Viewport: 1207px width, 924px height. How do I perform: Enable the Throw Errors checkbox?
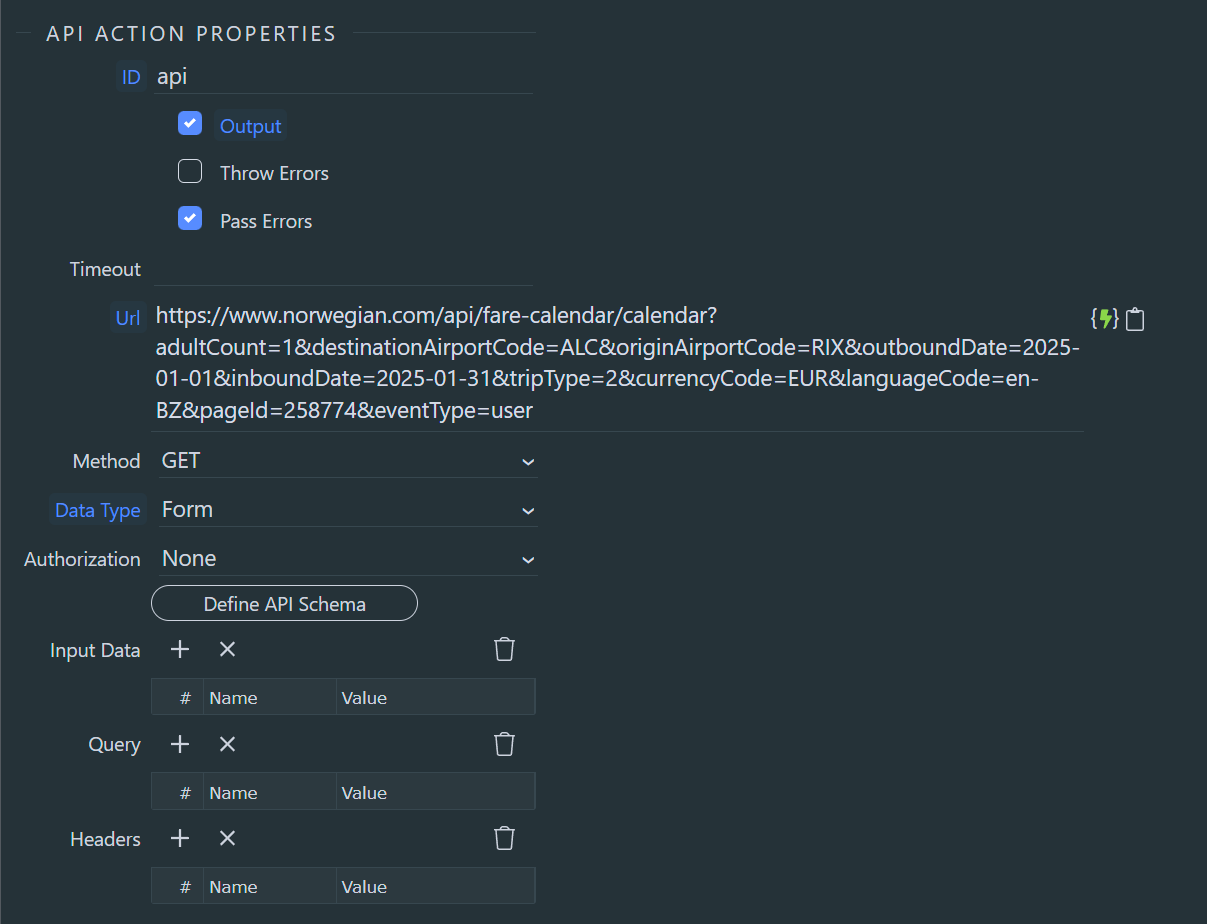pos(190,171)
